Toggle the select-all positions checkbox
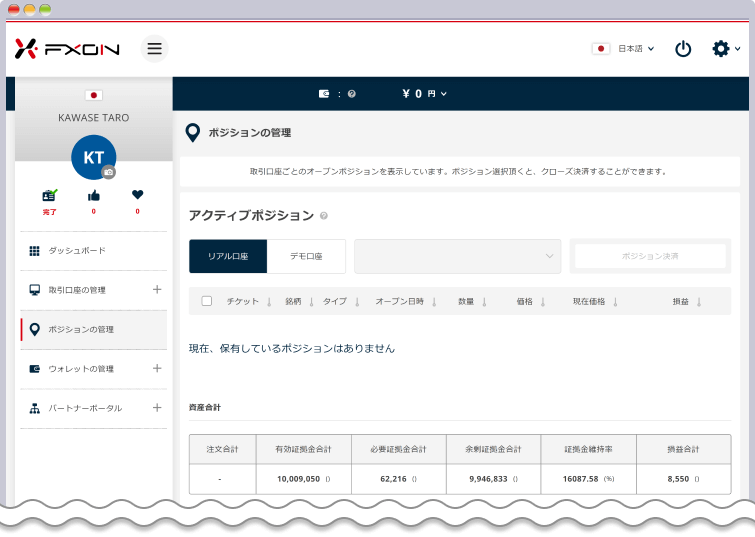This screenshot has height=537, width=755. (207, 301)
